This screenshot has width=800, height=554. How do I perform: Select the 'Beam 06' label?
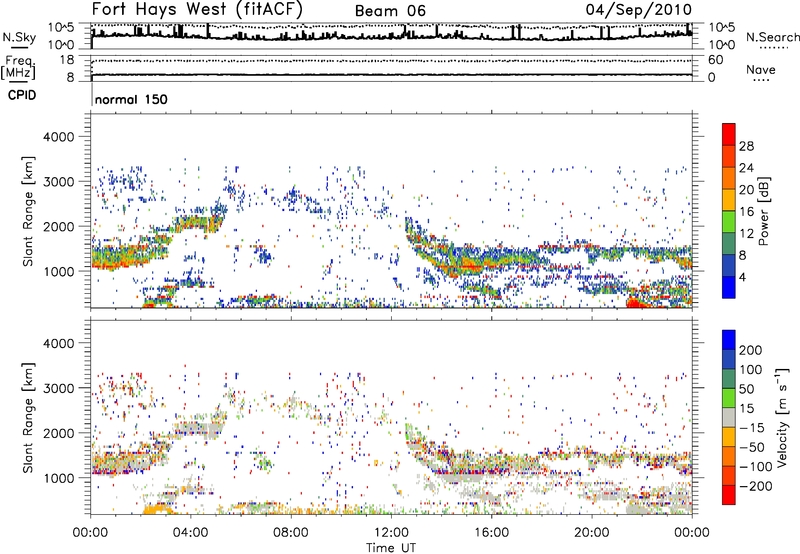point(390,11)
